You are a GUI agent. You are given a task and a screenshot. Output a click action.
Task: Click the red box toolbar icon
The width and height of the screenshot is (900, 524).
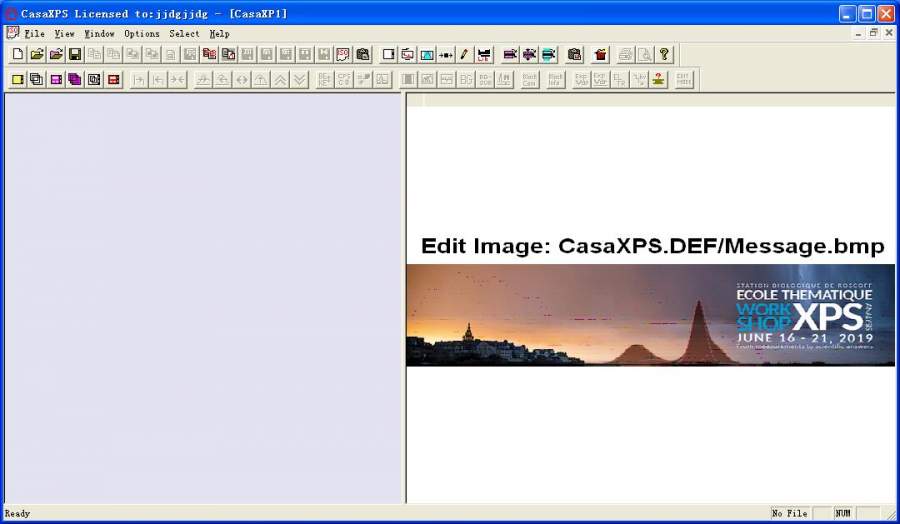[600, 55]
